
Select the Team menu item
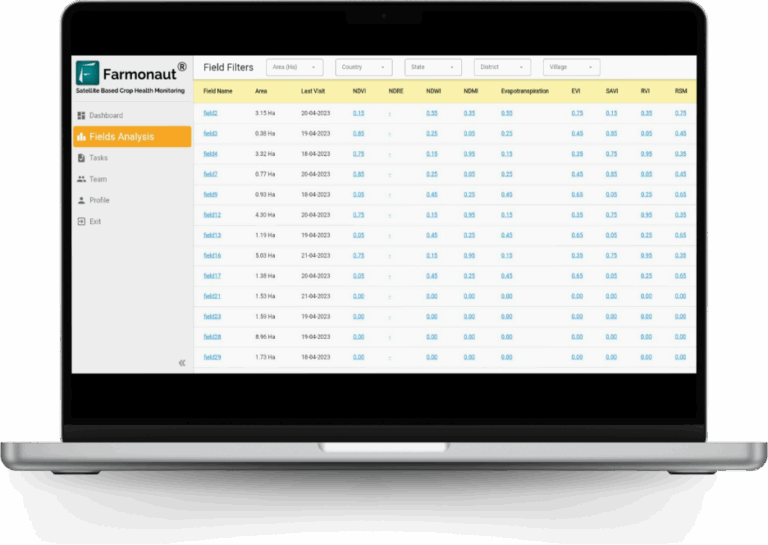[98, 179]
